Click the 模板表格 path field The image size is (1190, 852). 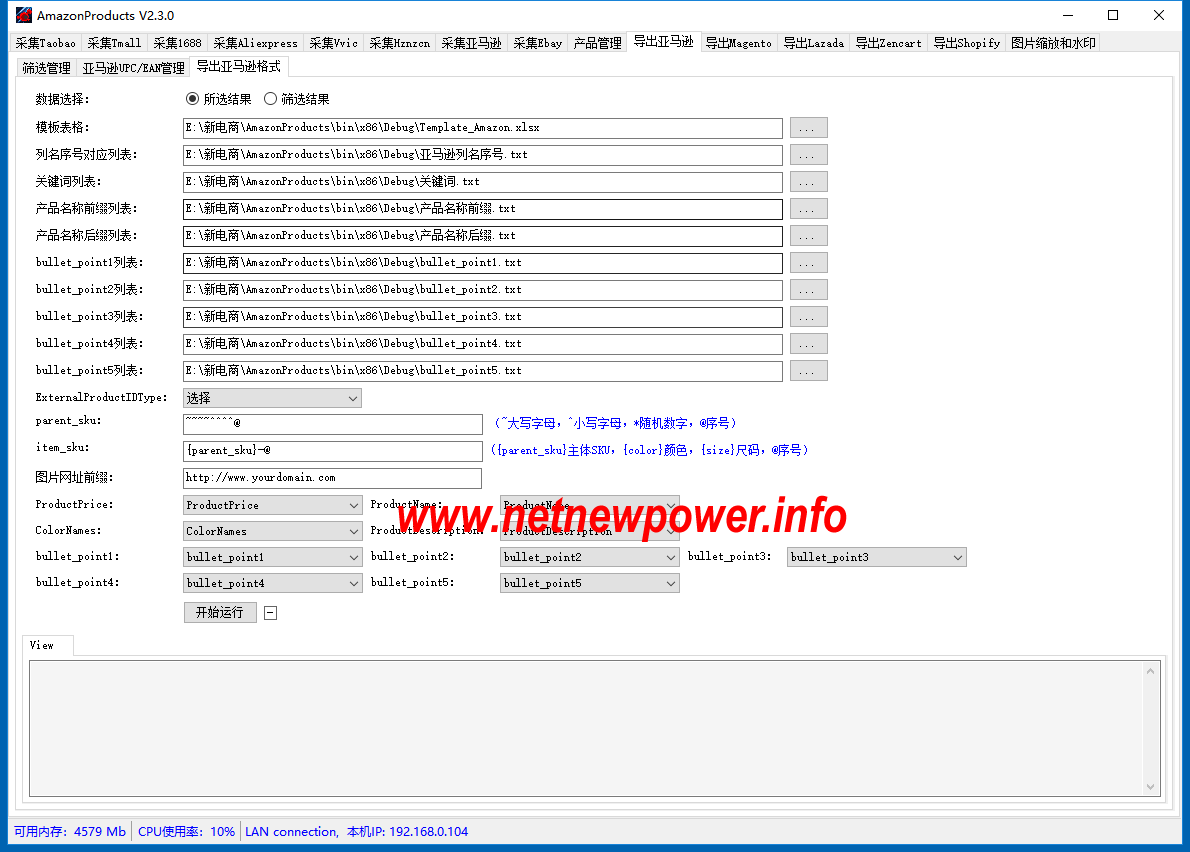click(x=483, y=127)
